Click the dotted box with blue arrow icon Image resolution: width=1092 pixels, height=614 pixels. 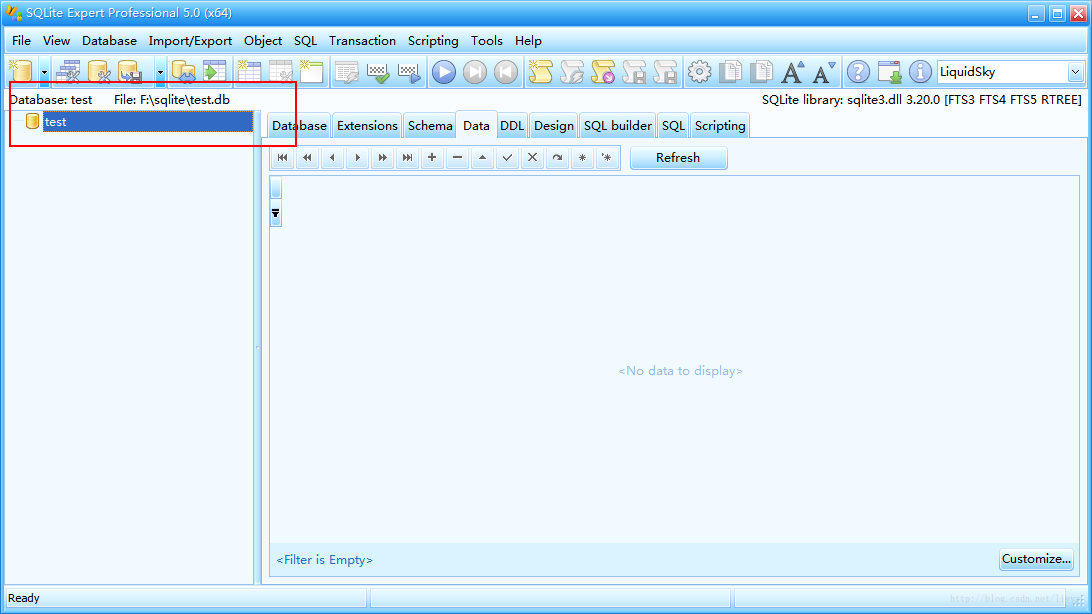tap(409, 72)
